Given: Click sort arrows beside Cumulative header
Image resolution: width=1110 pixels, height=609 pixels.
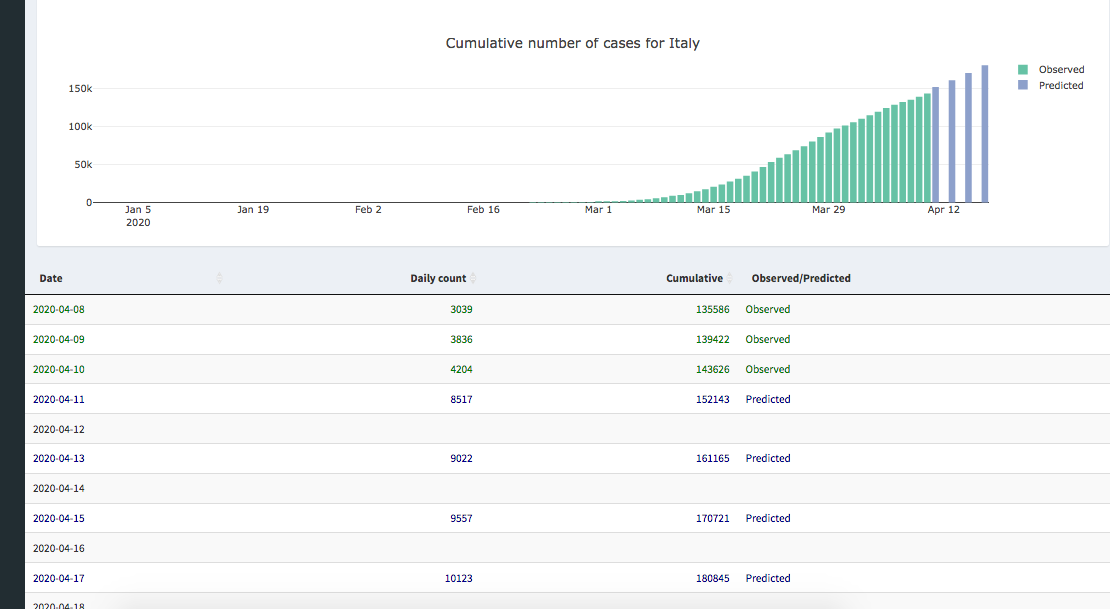Looking at the screenshot, I should click(x=731, y=278).
